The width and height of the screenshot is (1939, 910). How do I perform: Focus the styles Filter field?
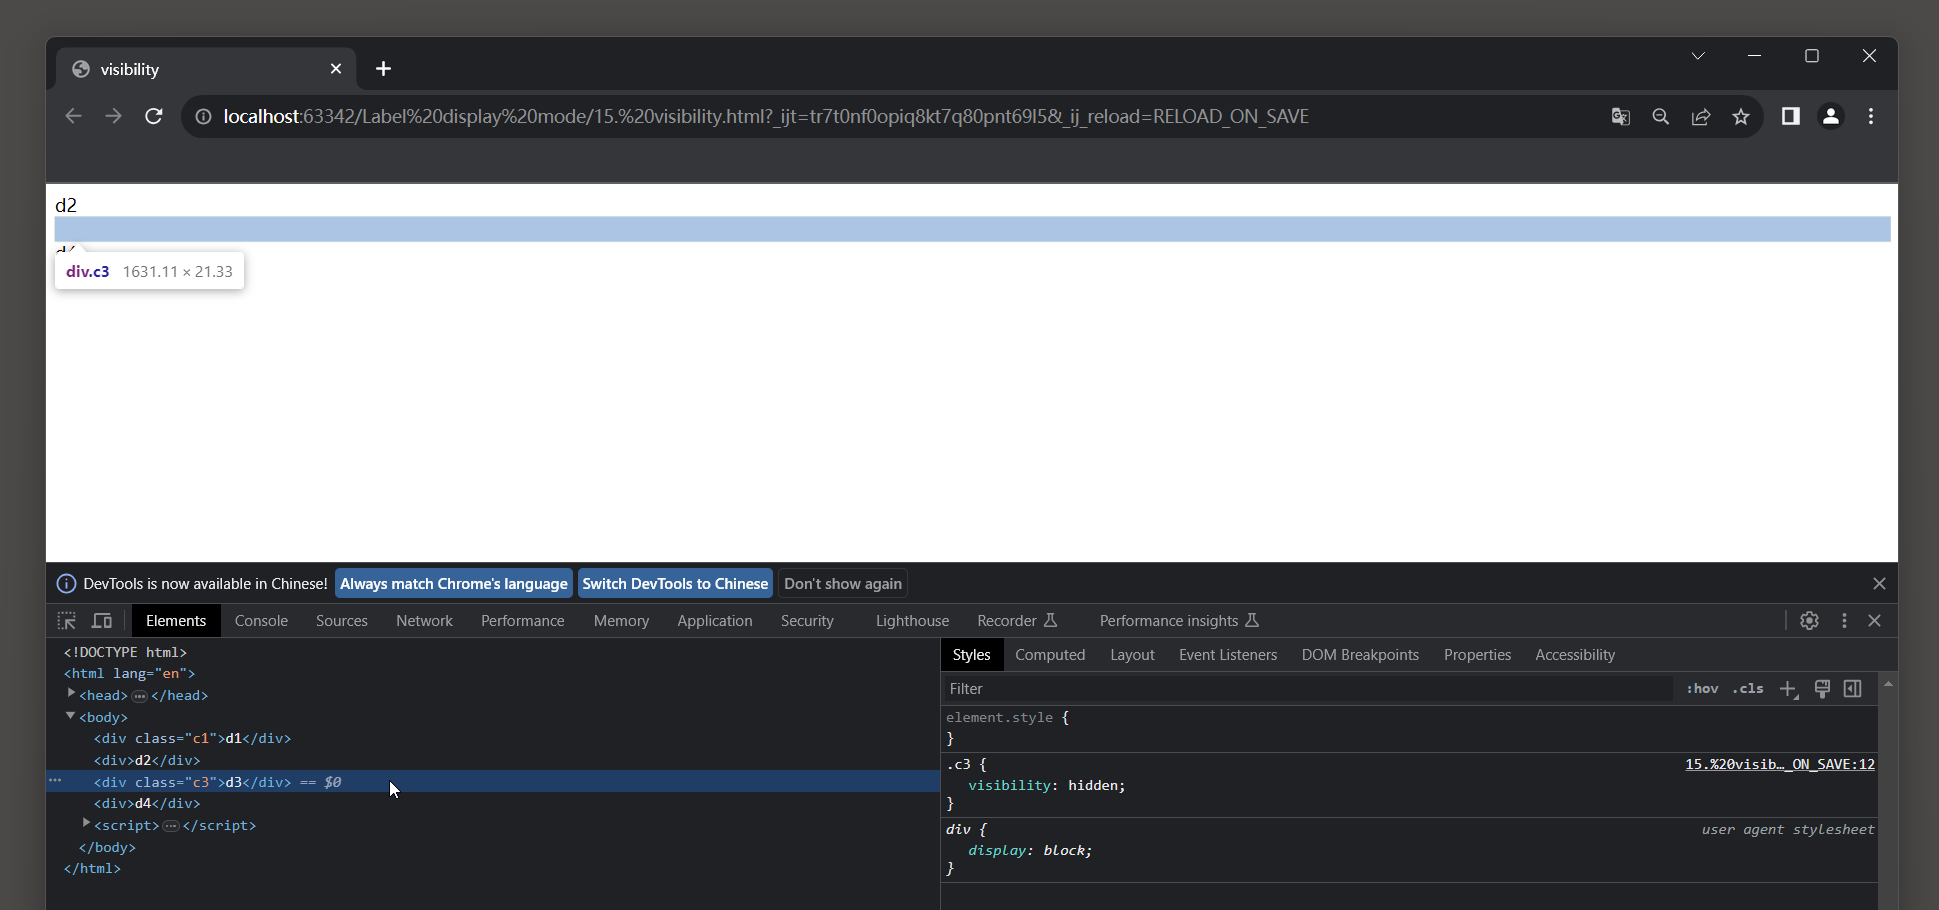[1308, 689]
